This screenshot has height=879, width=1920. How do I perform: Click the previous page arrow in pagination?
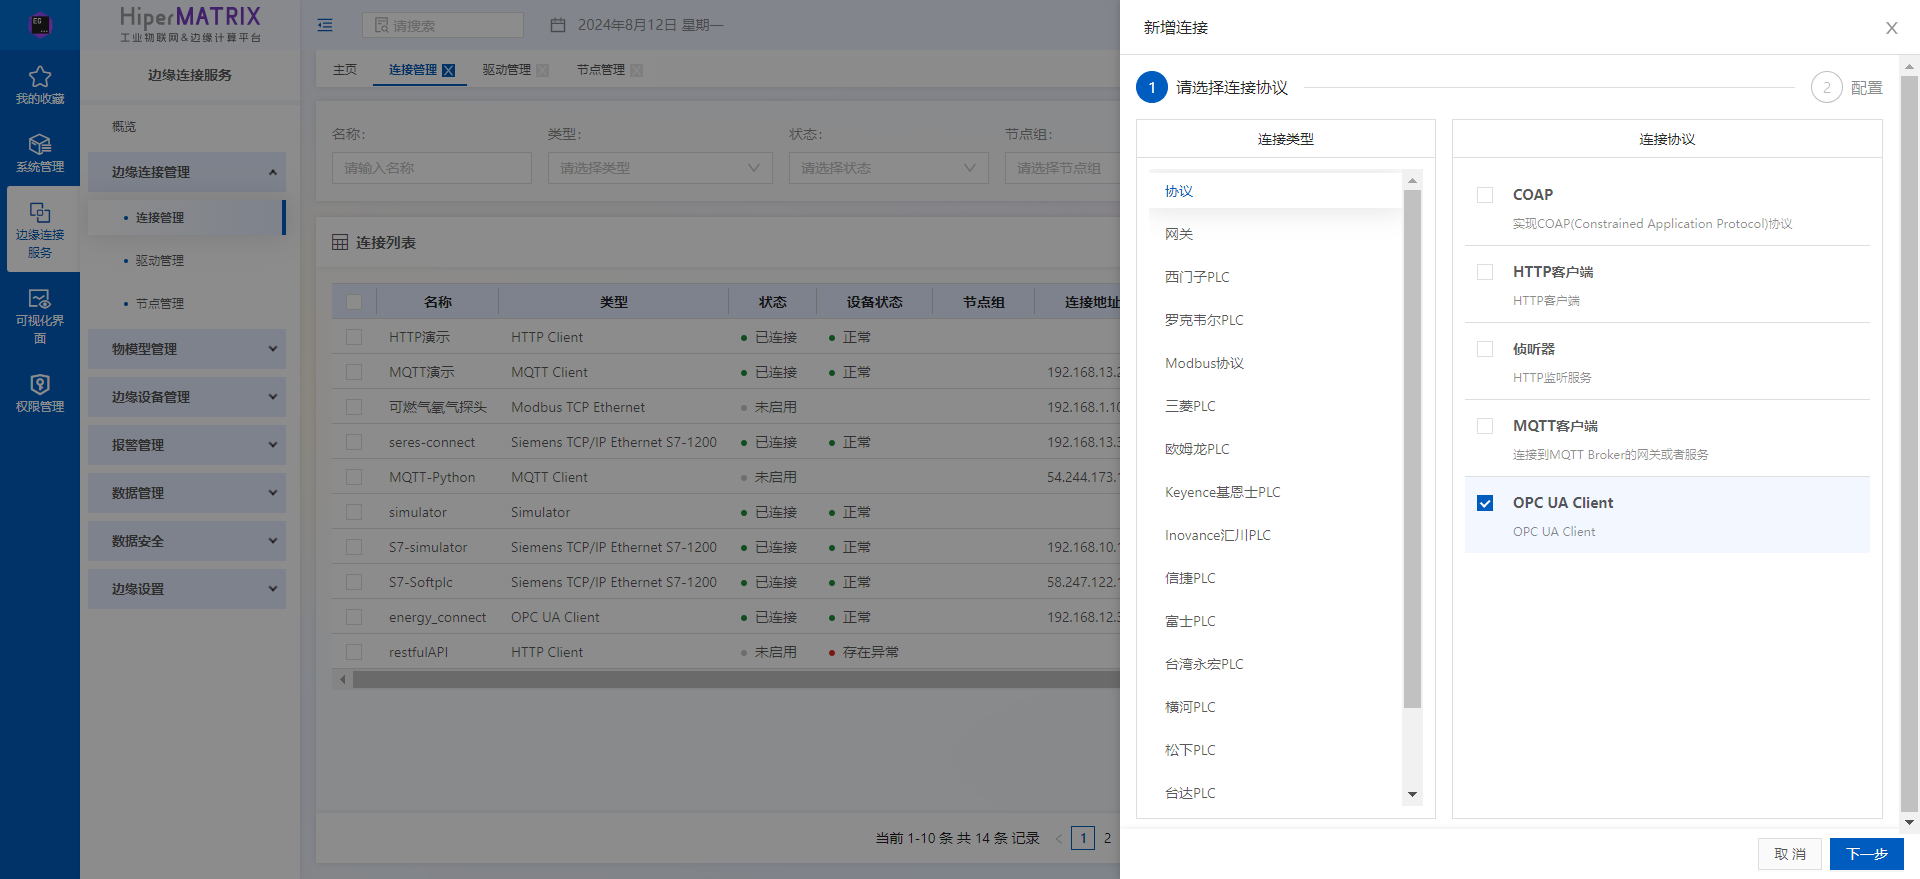(x=1059, y=838)
